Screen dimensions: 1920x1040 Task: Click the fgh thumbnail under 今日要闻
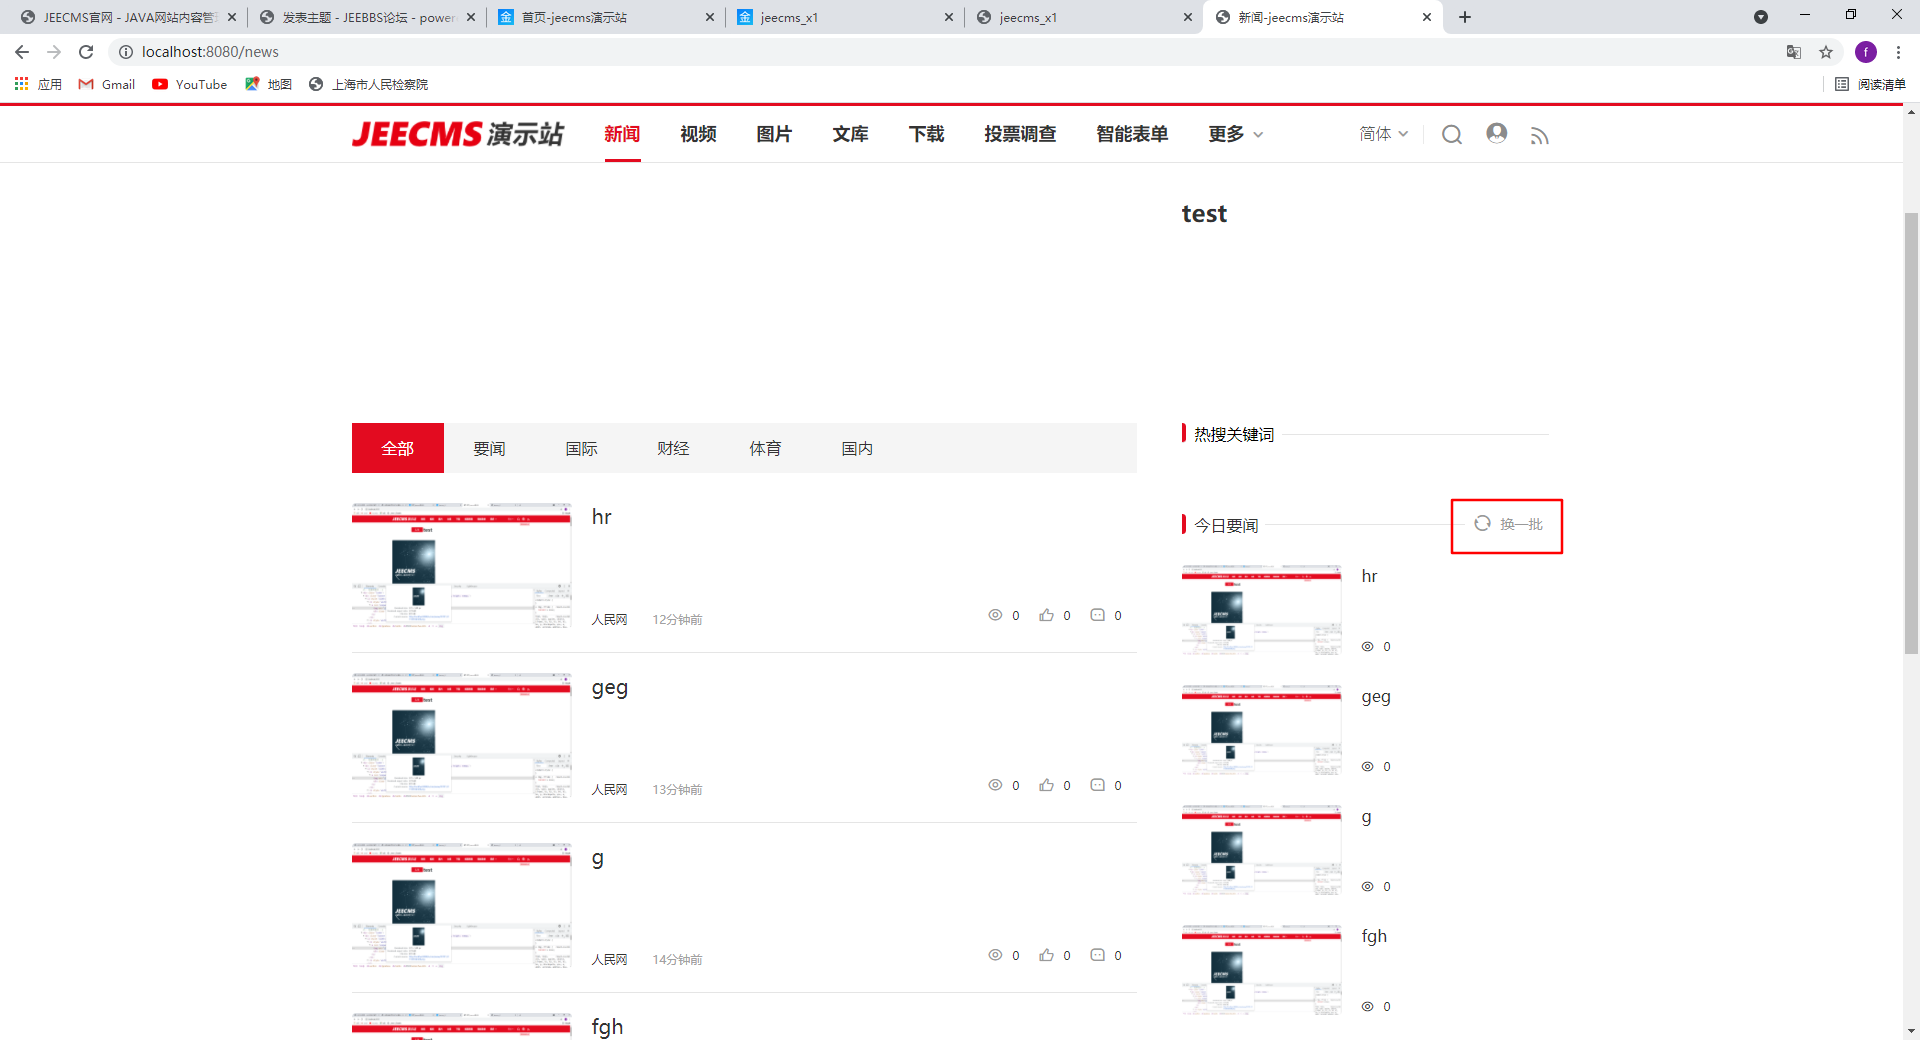click(1261, 970)
